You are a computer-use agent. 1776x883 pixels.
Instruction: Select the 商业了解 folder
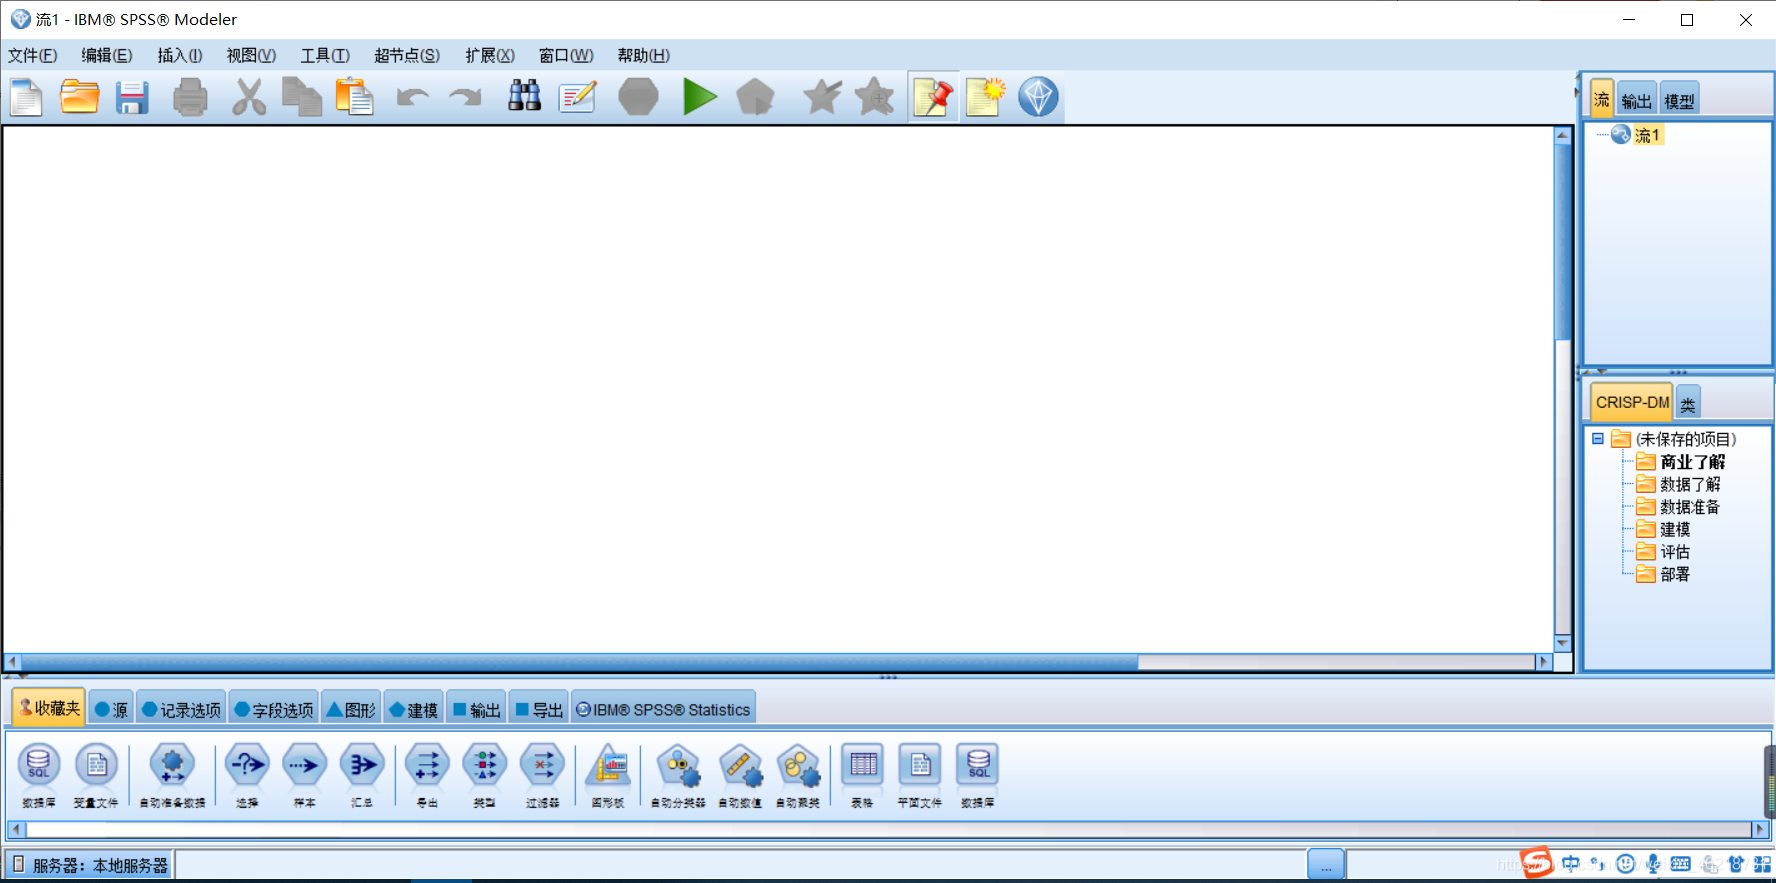(1681, 462)
